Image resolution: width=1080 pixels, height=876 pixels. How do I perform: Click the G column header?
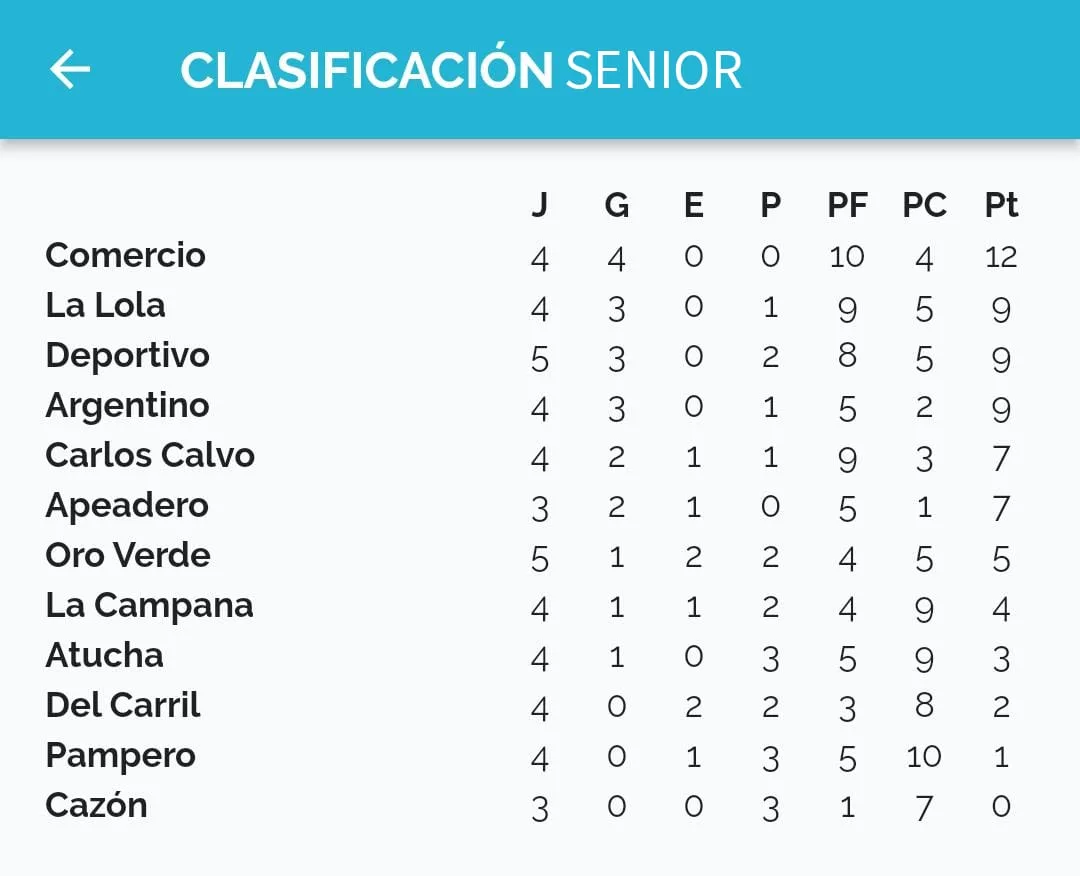617,205
